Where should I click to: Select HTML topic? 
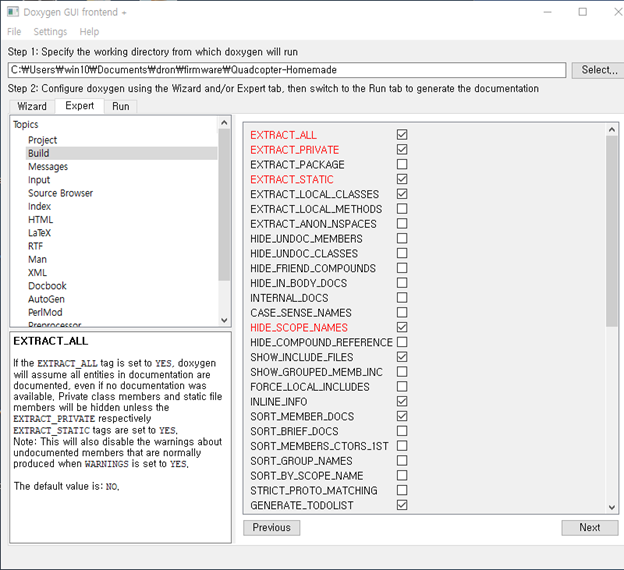[x=40, y=220]
